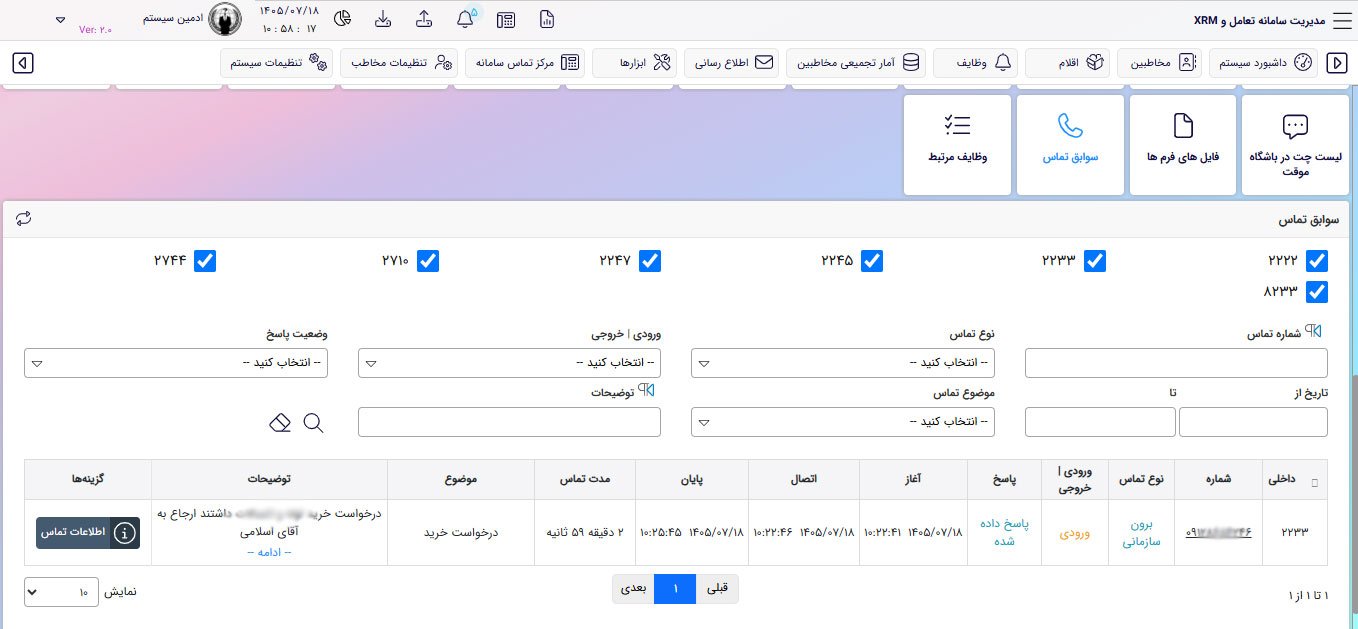This screenshot has height=629, width=1358.
Task: Click اطلاعات تماس button in row
Action: coord(88,533)
